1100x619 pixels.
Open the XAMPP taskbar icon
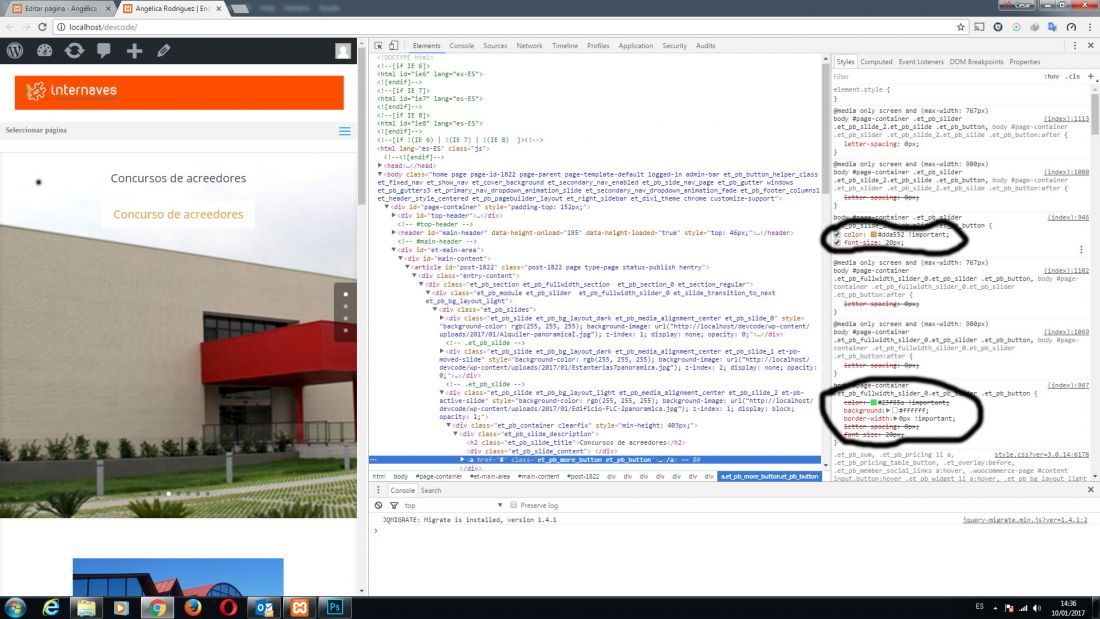(299, 607)
